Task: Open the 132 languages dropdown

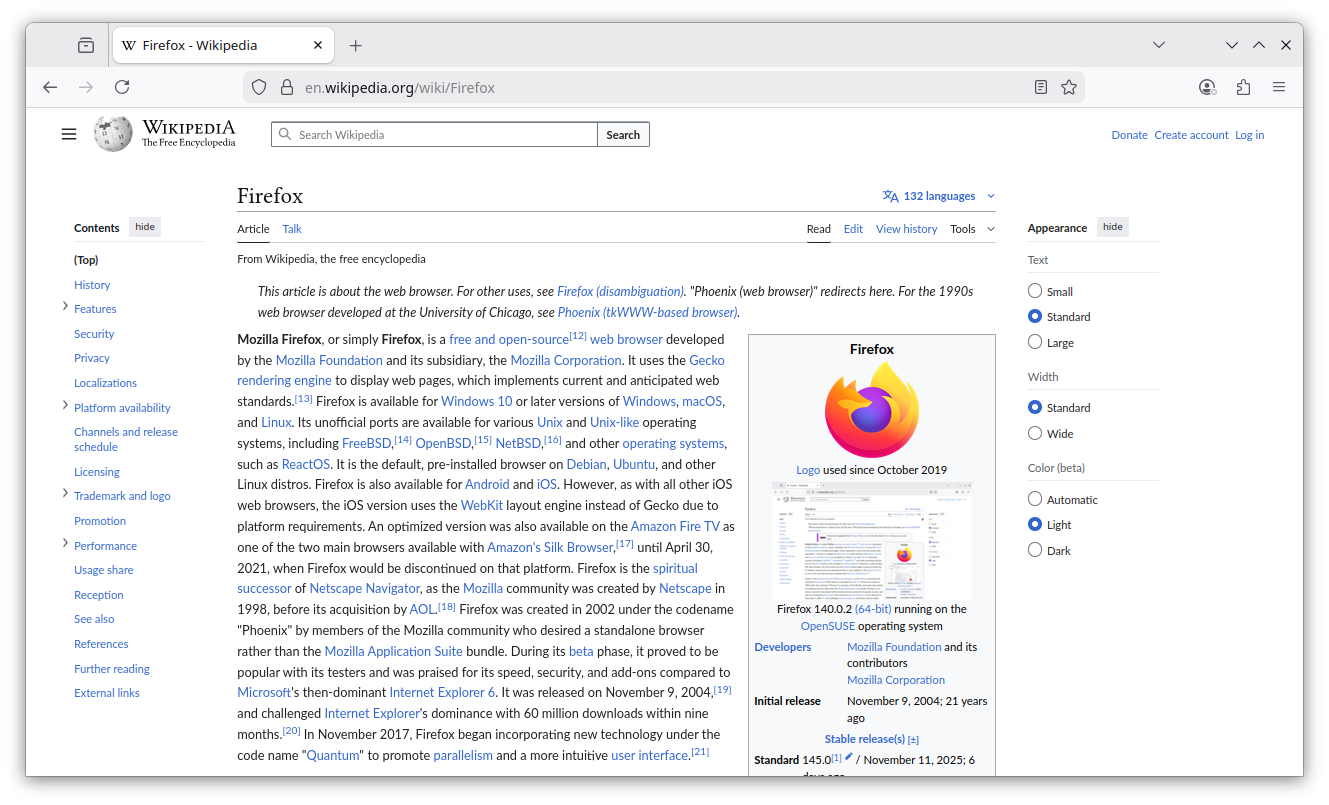Action: (x=938, y=196)
